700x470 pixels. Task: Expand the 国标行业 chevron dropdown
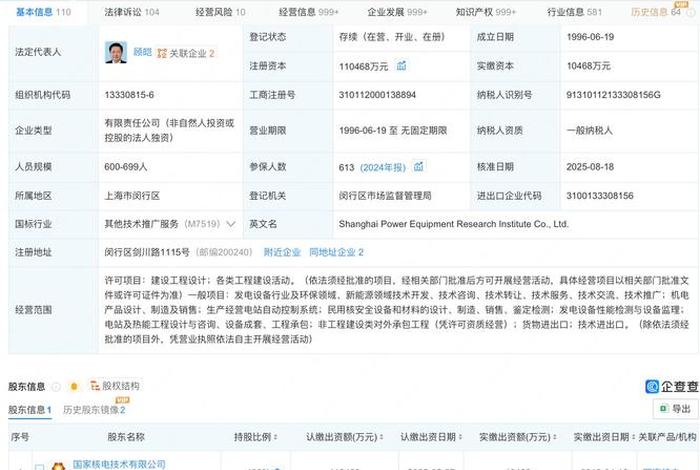click(x=231, y=224)
